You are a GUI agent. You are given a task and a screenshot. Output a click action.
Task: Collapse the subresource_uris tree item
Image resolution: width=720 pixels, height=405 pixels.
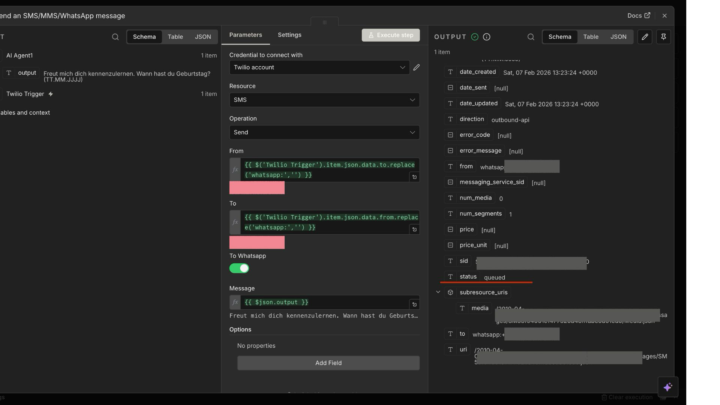click(x=438, y=292)
